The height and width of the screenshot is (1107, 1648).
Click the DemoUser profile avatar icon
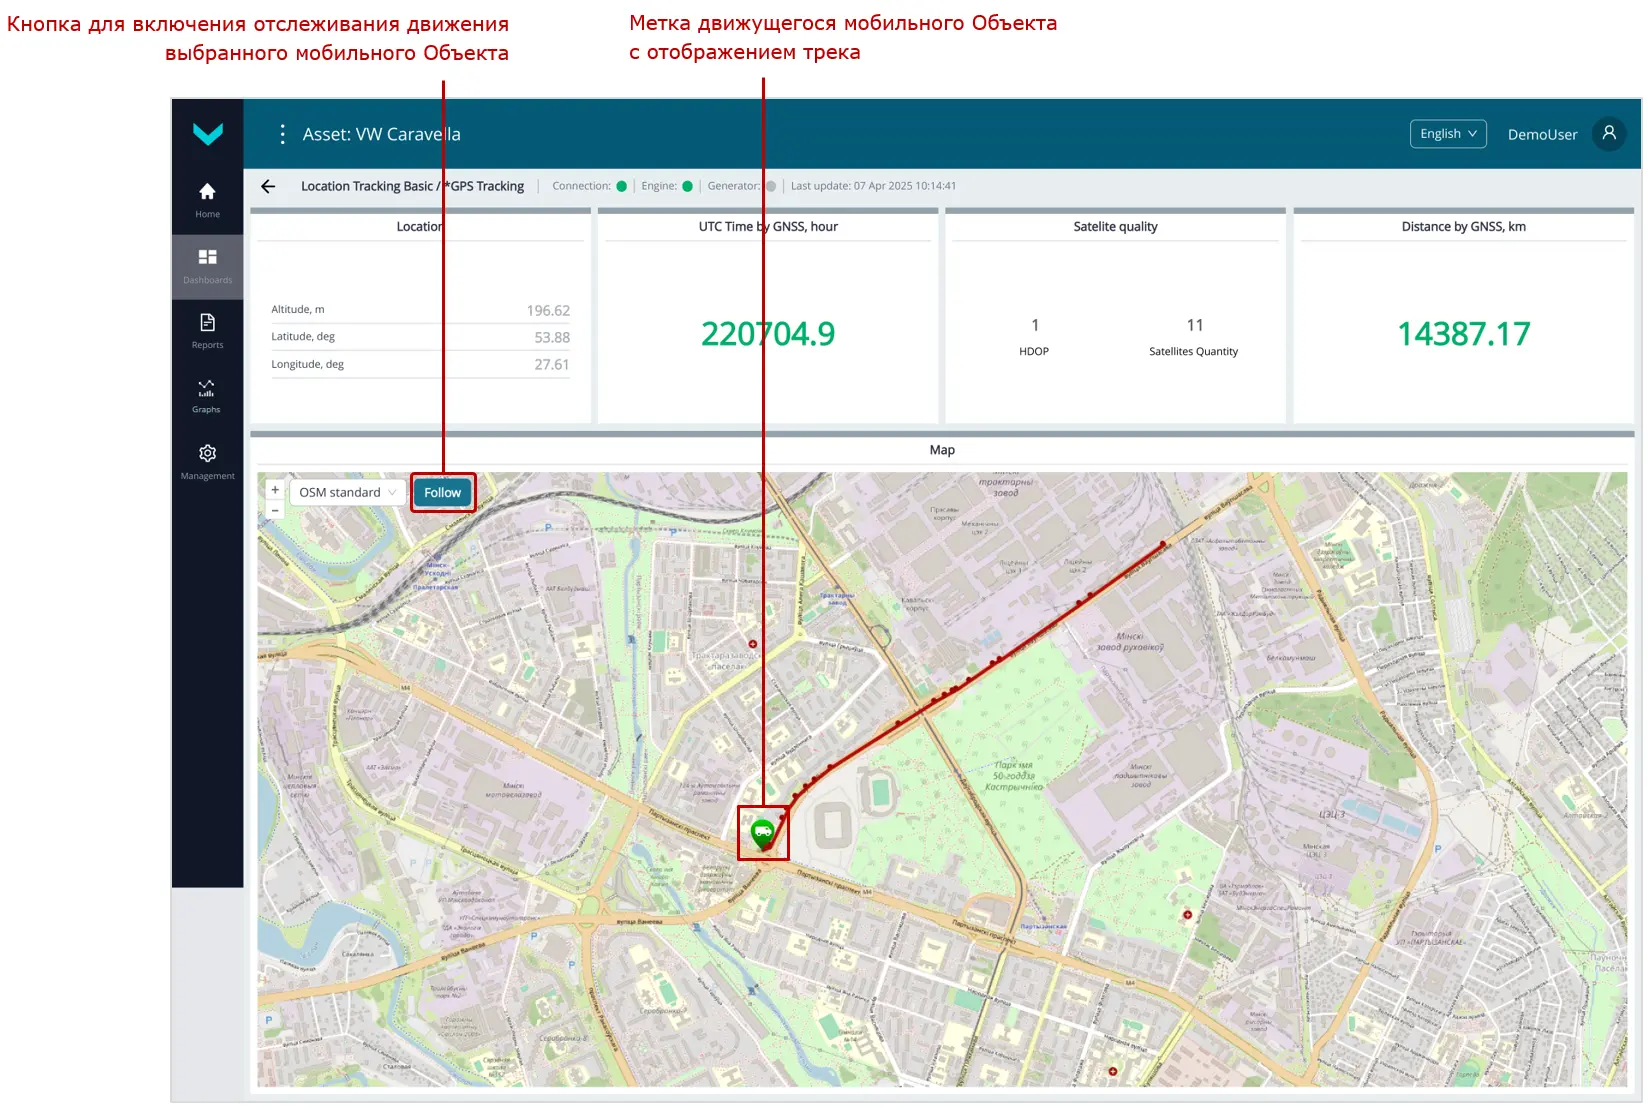(x=1608, y=133)
